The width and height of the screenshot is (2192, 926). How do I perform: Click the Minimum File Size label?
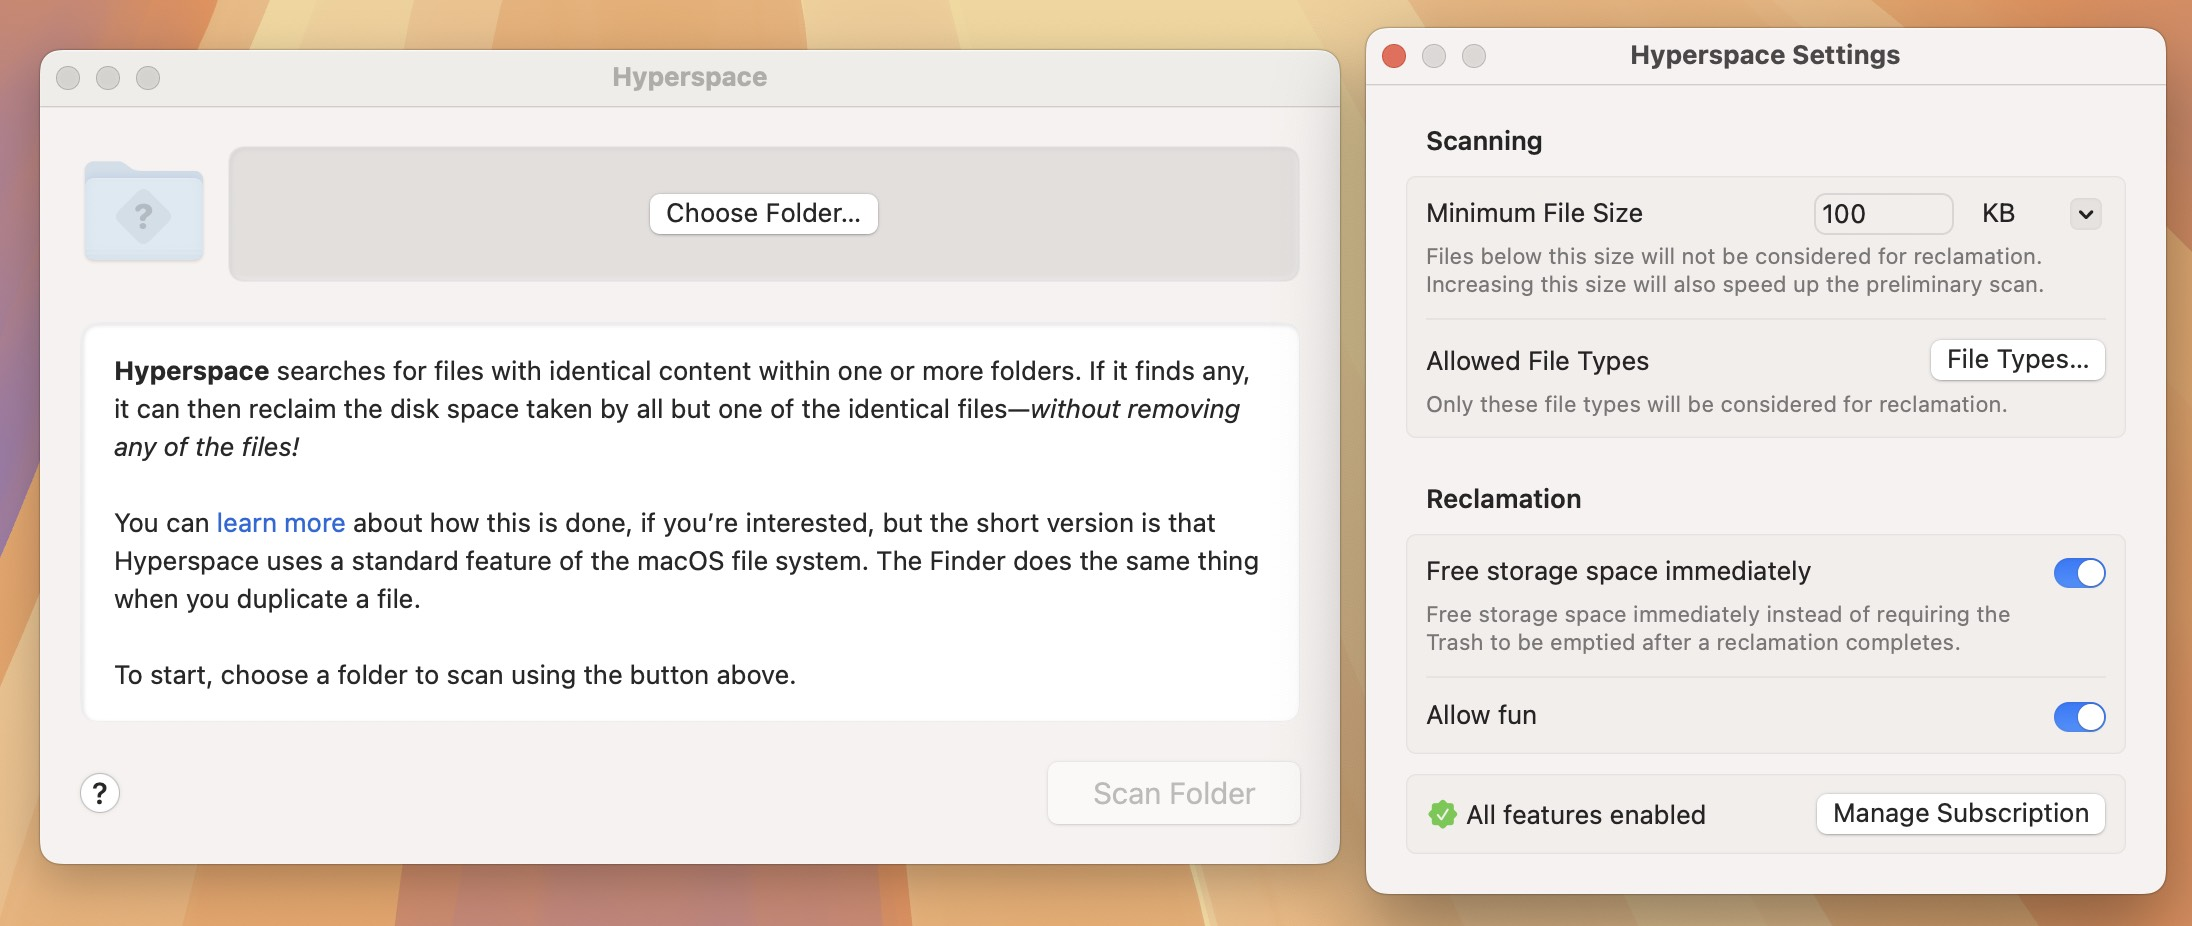(1535, 213)
